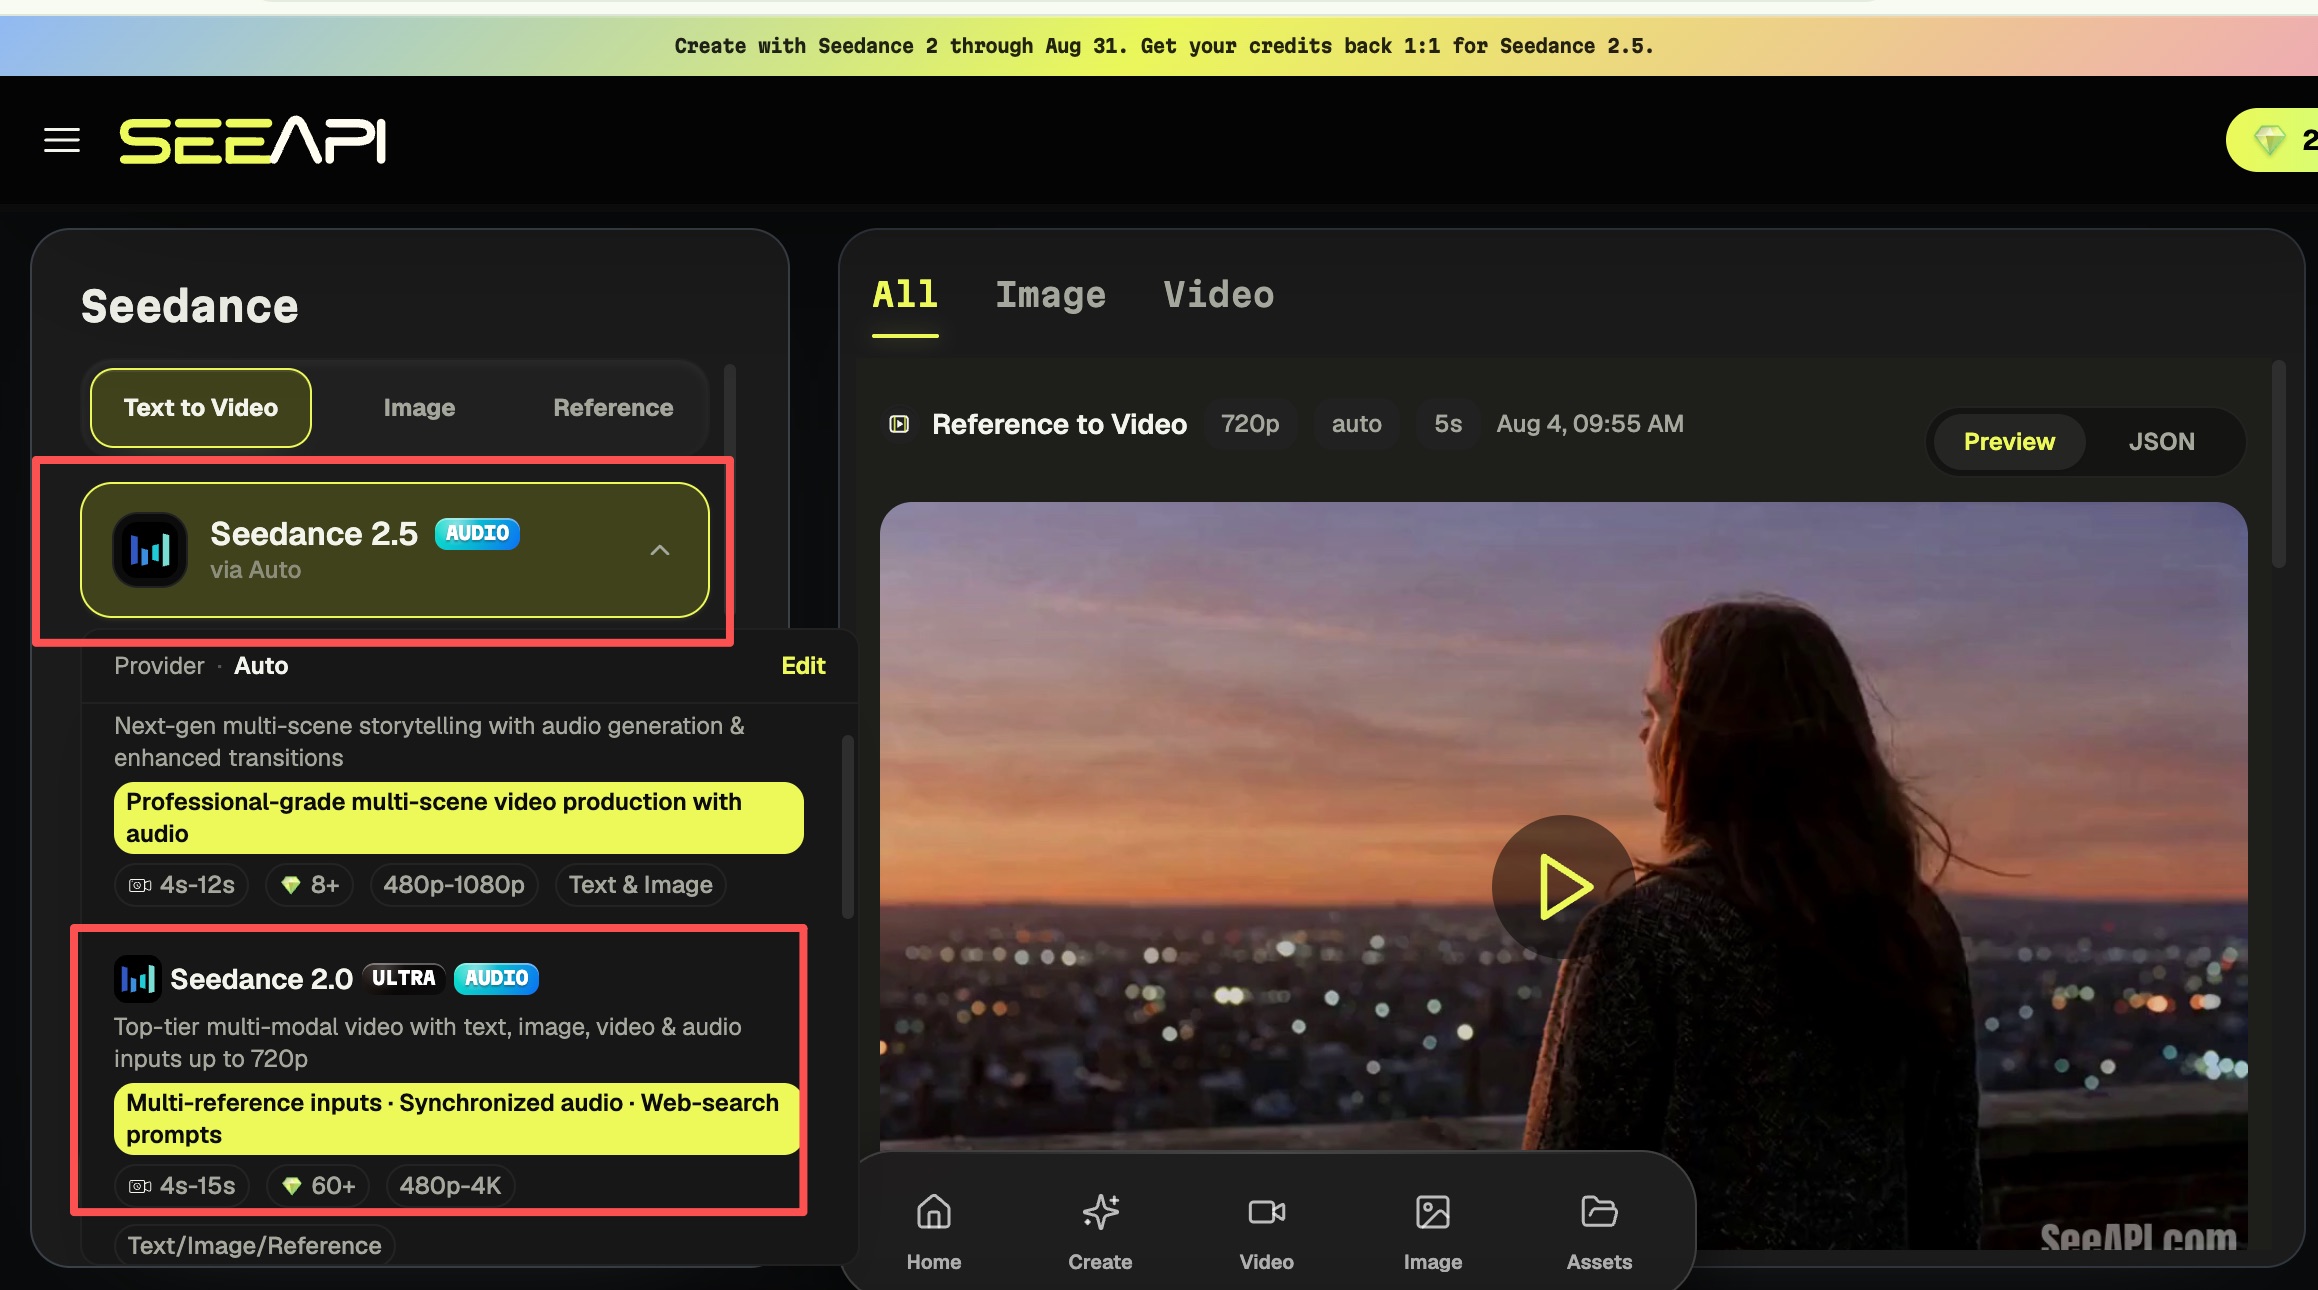Click the Professional-grade multi-scene highlight text
2318x1290 pixels.
459,818
